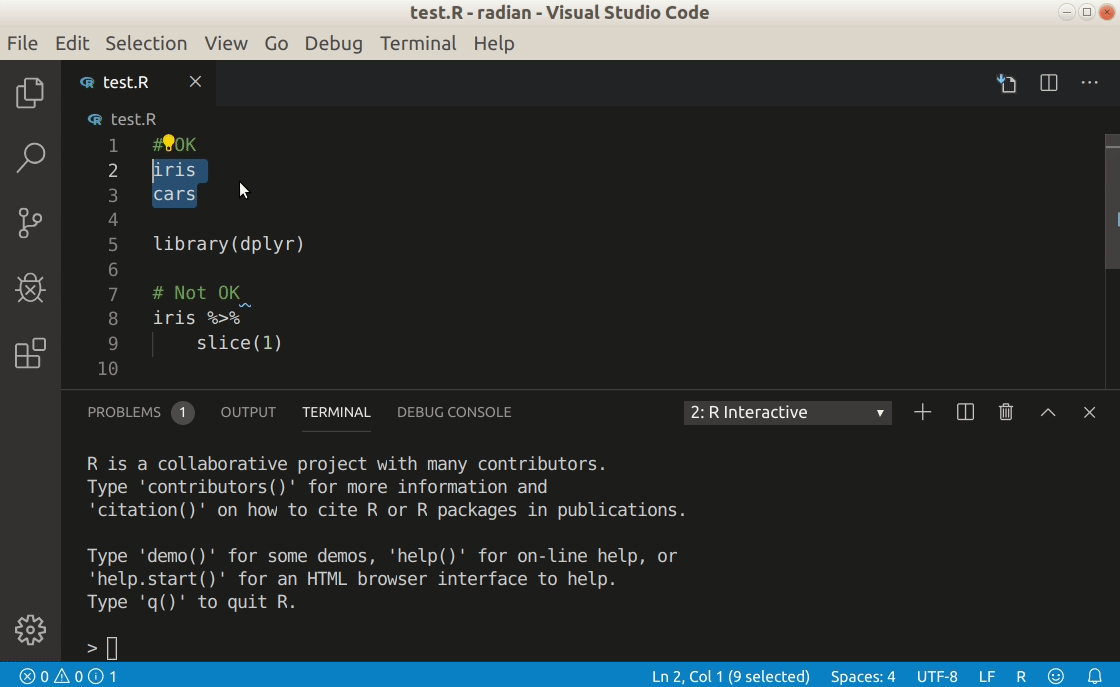Switch to the OUTPUT panel tab

(248, 412)
